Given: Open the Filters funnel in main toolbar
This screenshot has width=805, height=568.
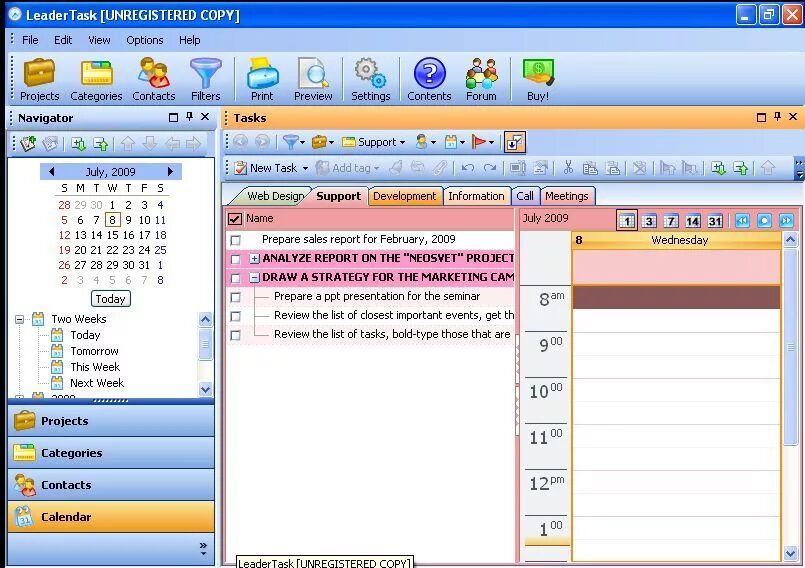Looking at the screenshot, I should [x=205, y=80].
